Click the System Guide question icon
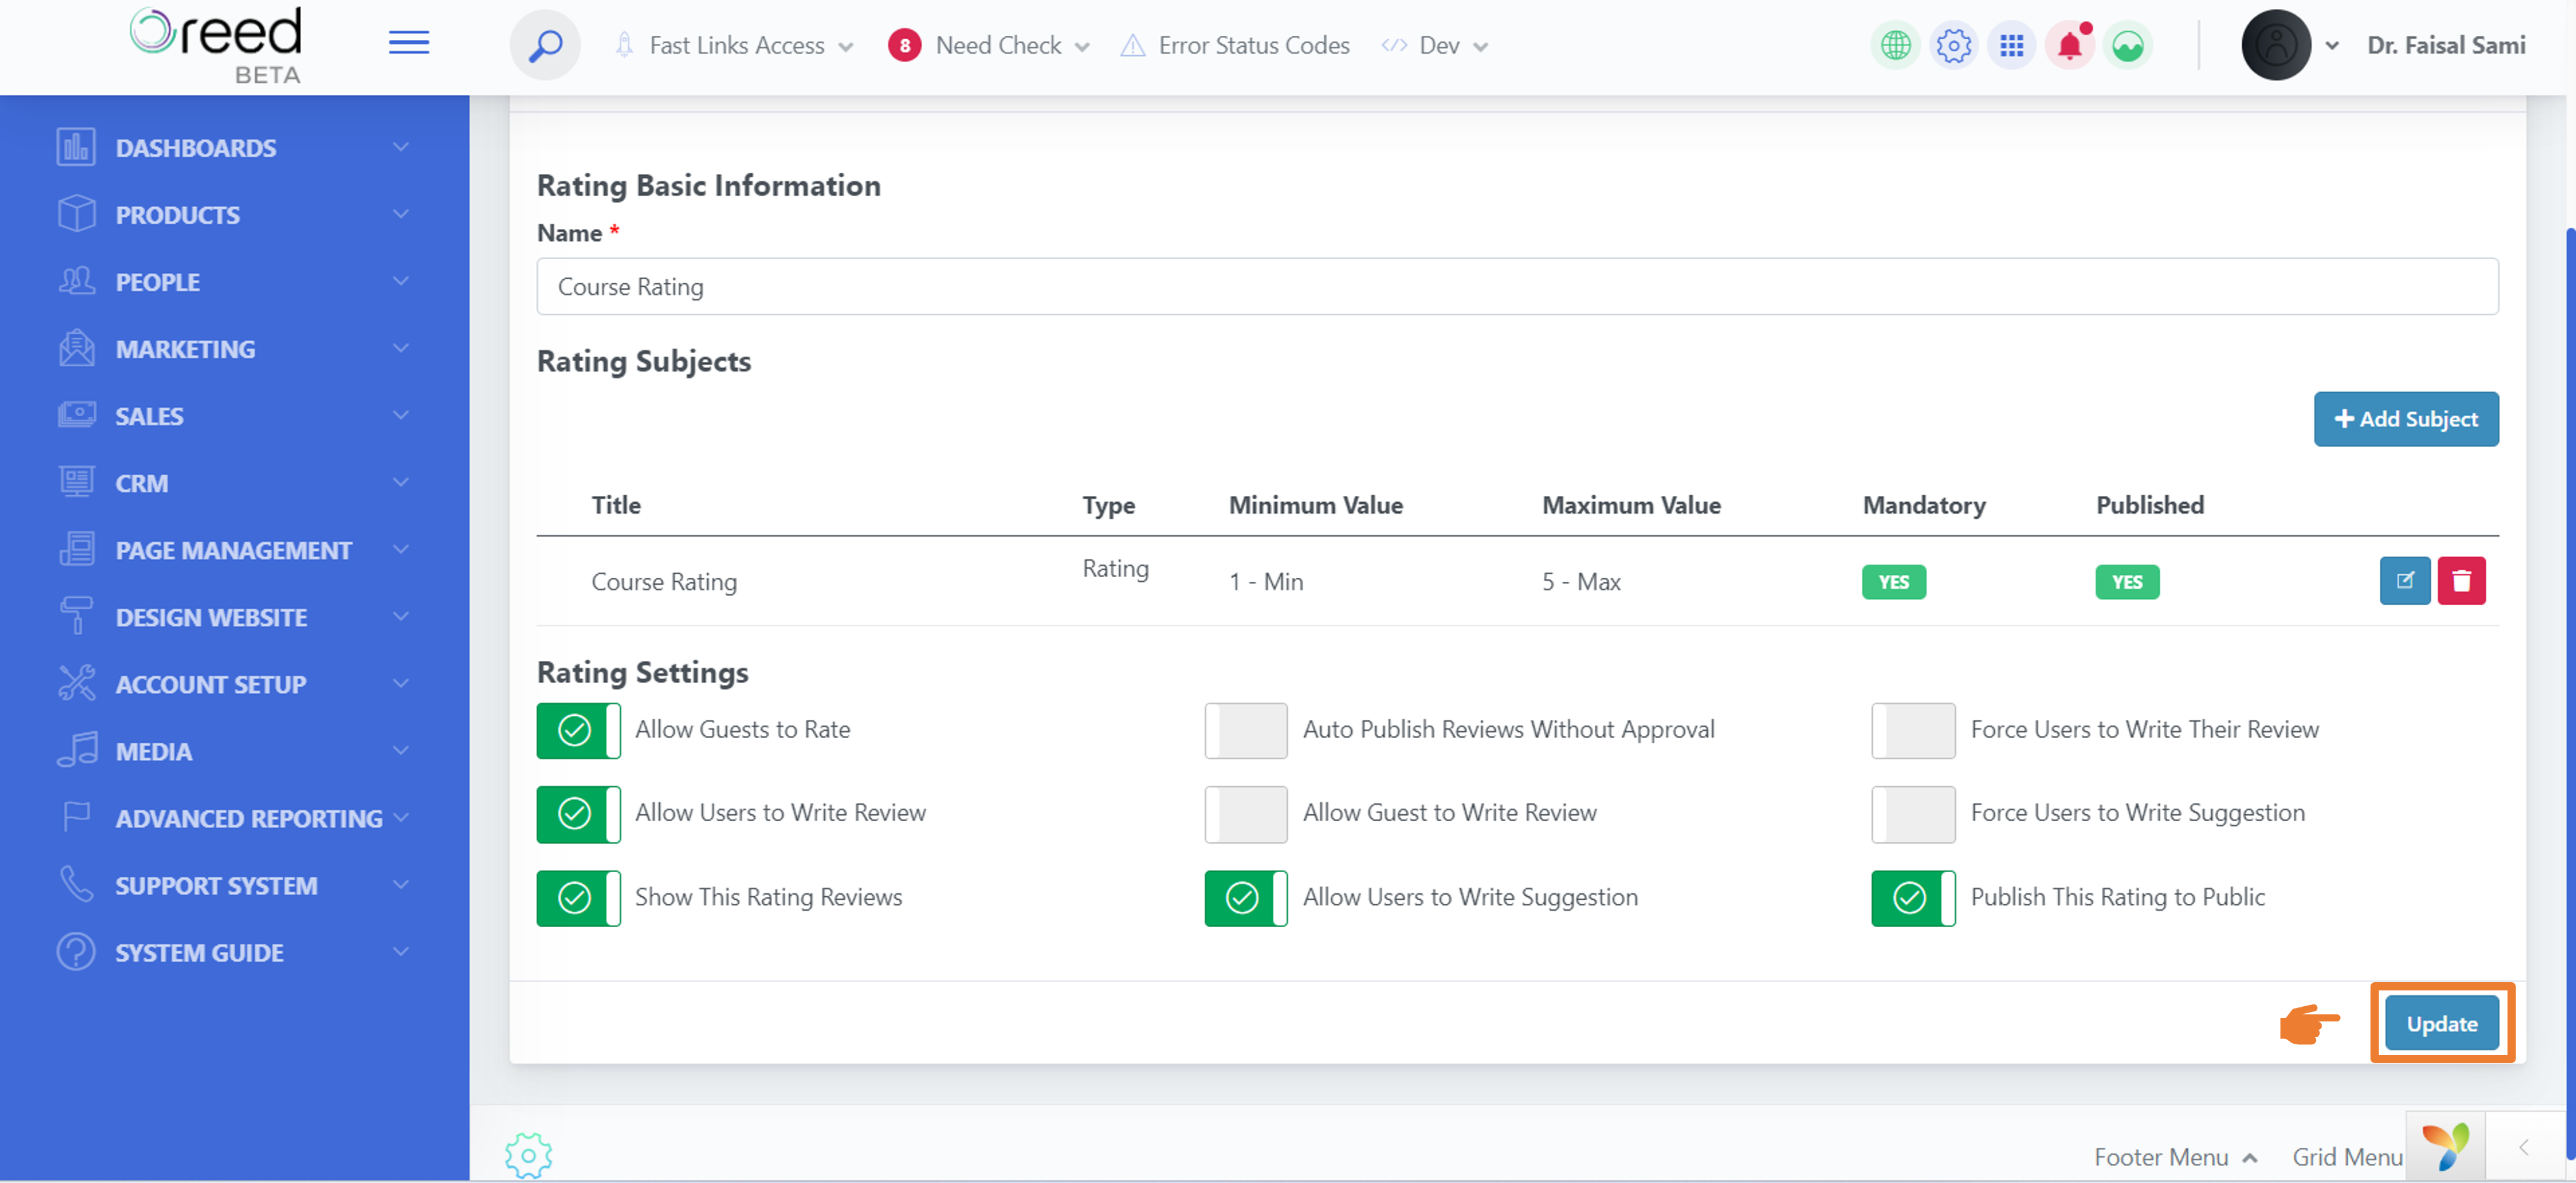Viewport: 2576px width, 1183px height. (76, 951)
